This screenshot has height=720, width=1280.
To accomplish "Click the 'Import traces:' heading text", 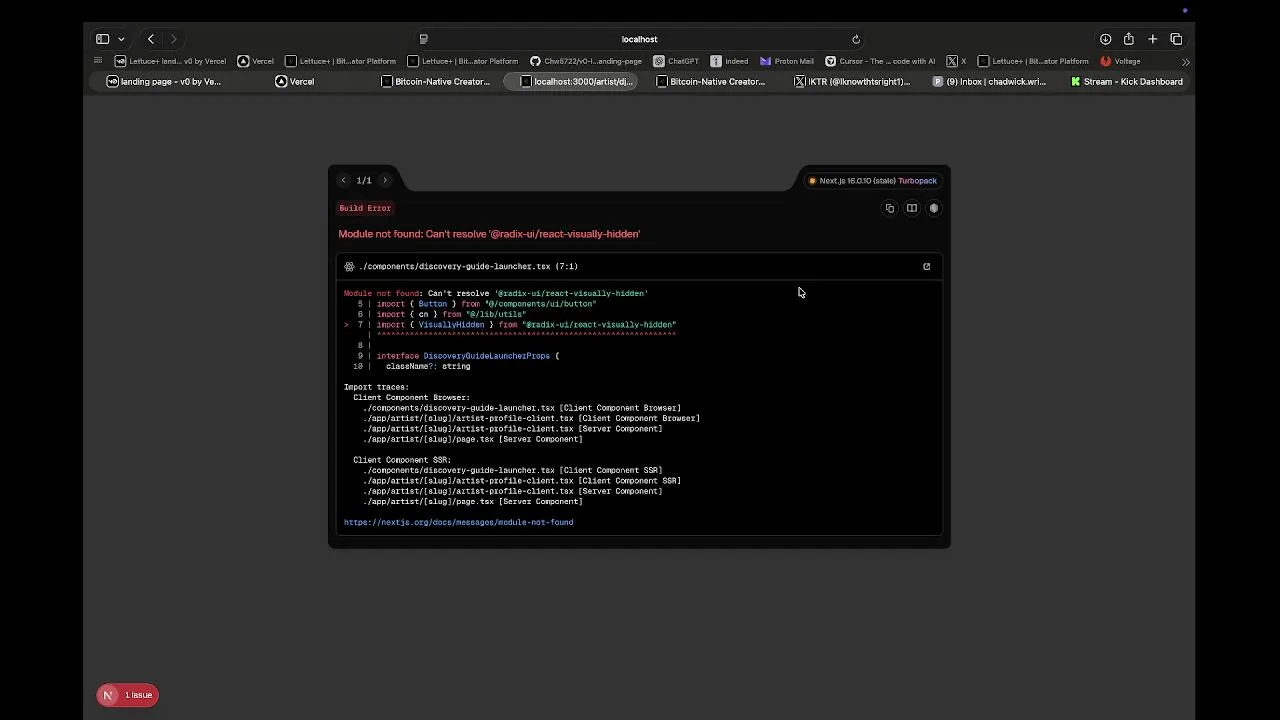I will (x=376, y=387).
